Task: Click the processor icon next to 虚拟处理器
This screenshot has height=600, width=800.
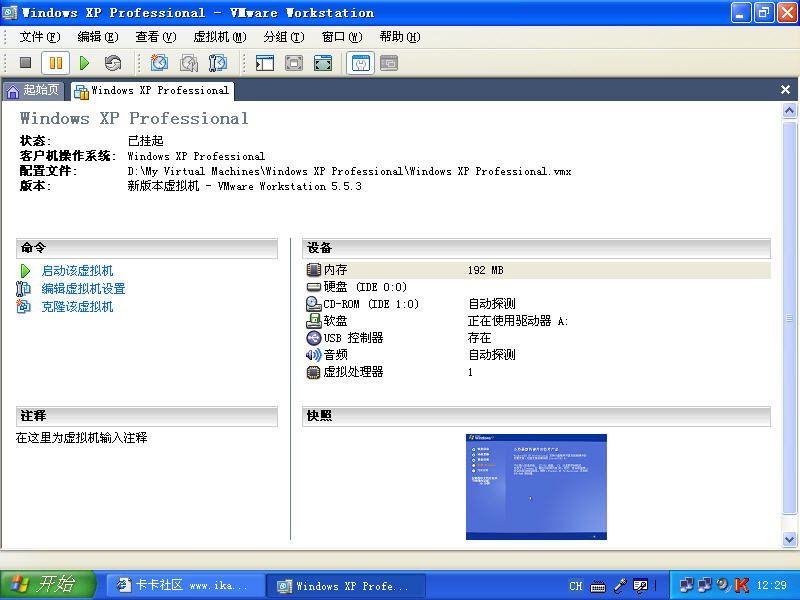Action: tap(313, 372)
